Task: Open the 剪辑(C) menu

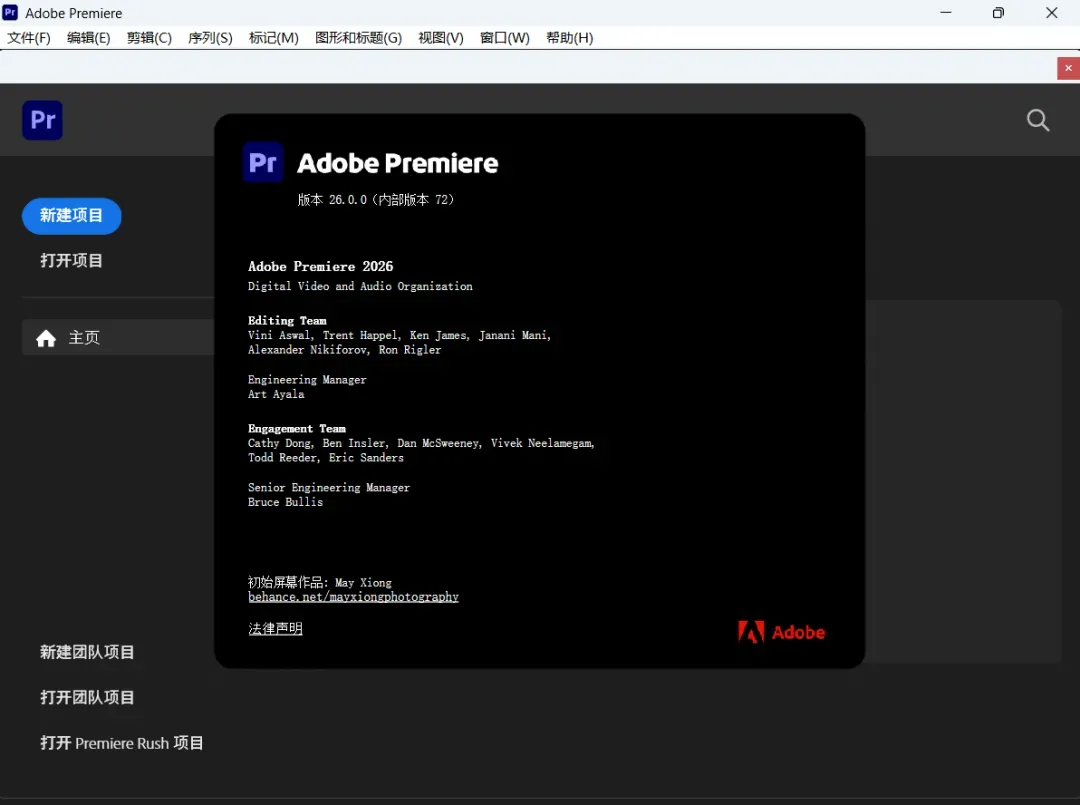Action: [x=149, y=38]
